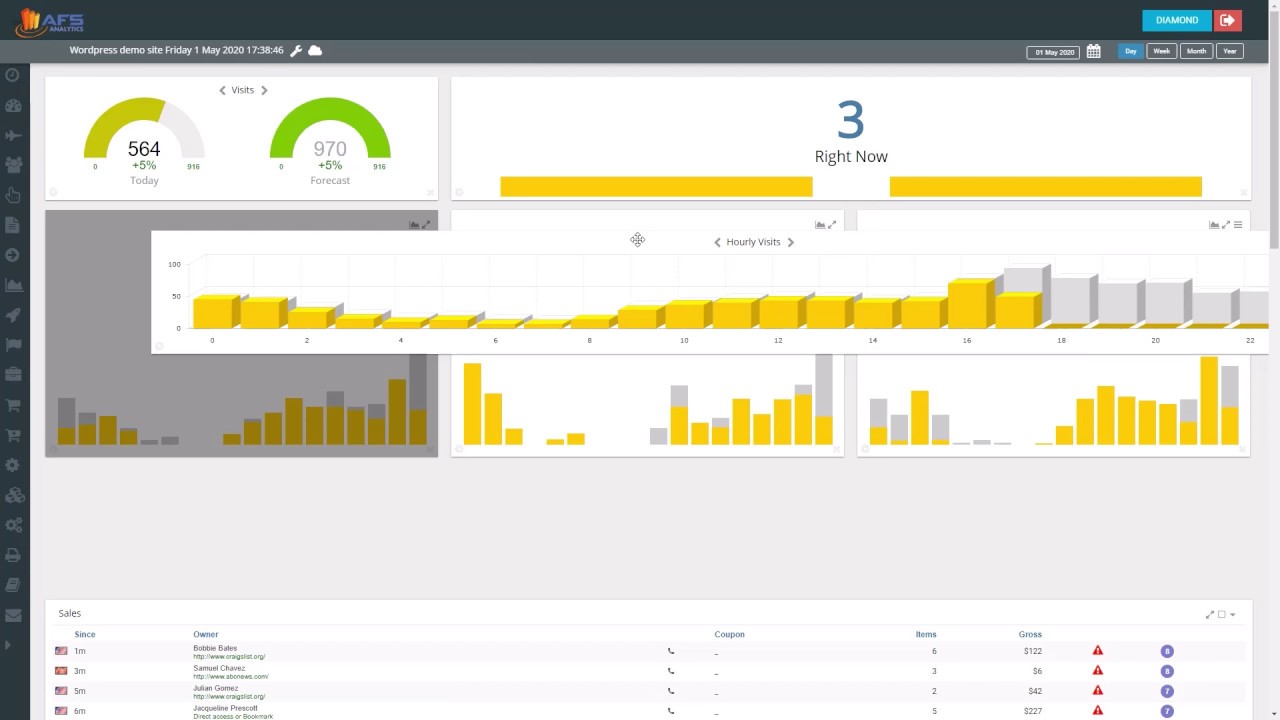
Task: Open the envelope mail icon in sidebar
Action: pos(13,615)
